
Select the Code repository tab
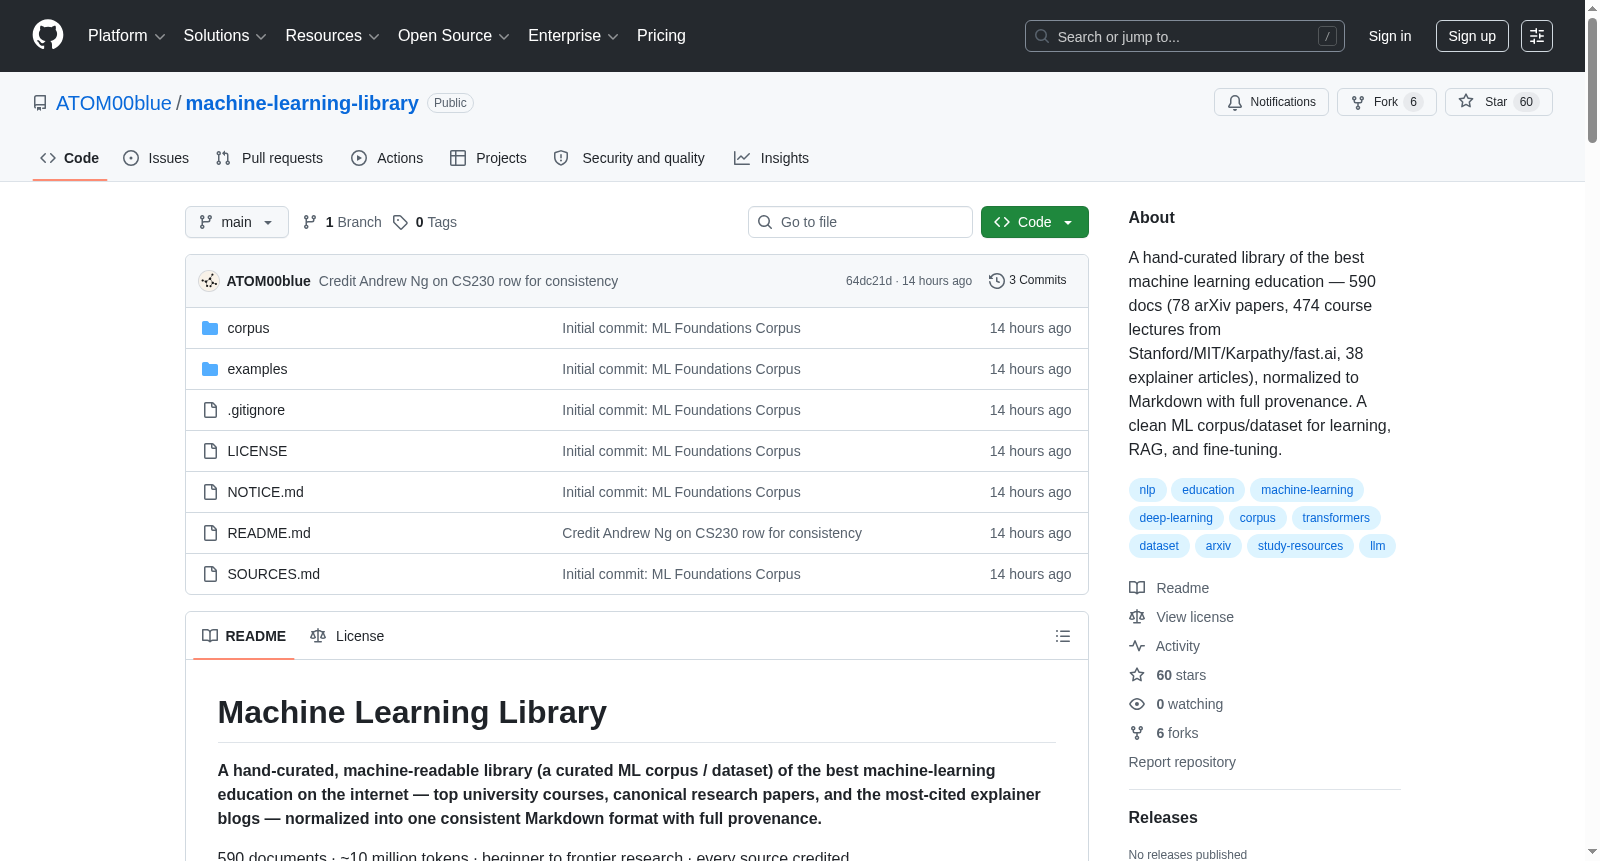70,158
